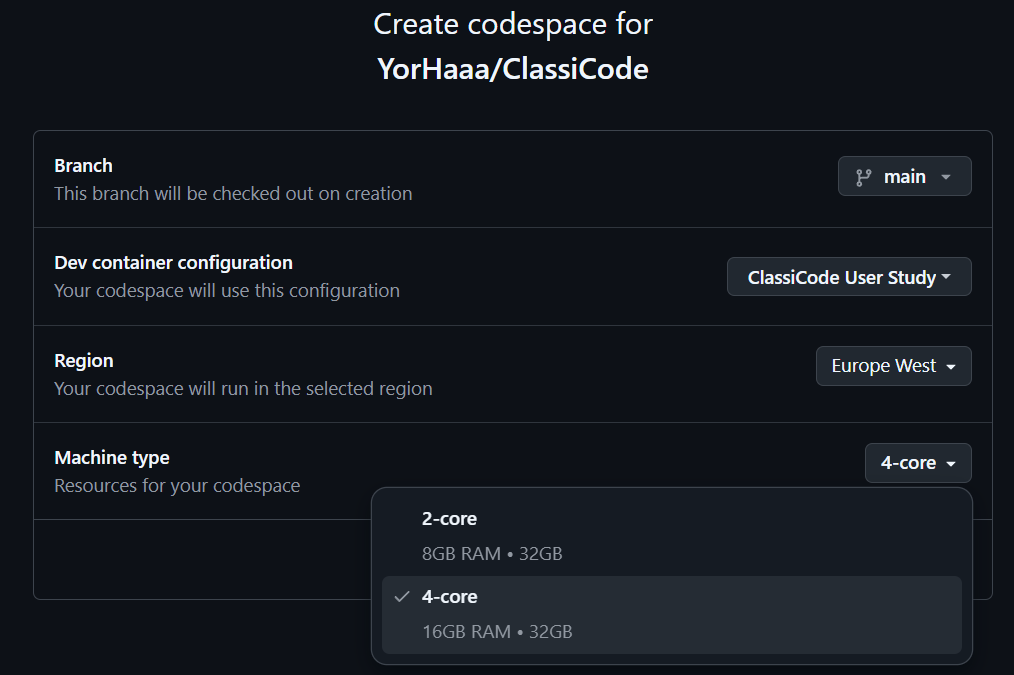Click the checkmark icon next to 4-core
Screen dimensions: 1014x675
(402, 597)
